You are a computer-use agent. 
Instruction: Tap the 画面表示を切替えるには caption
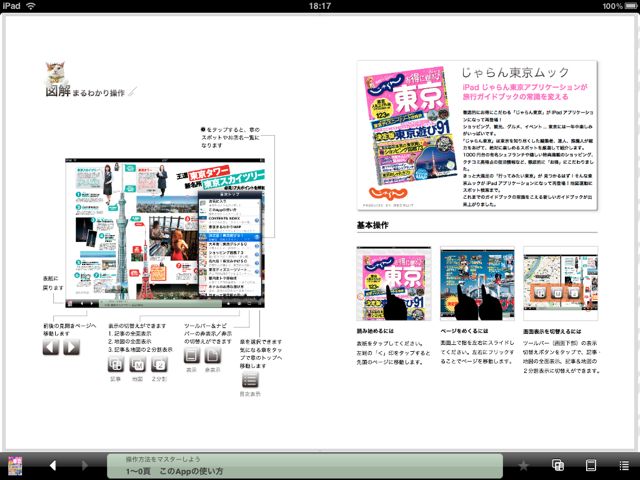pos(552,331)
